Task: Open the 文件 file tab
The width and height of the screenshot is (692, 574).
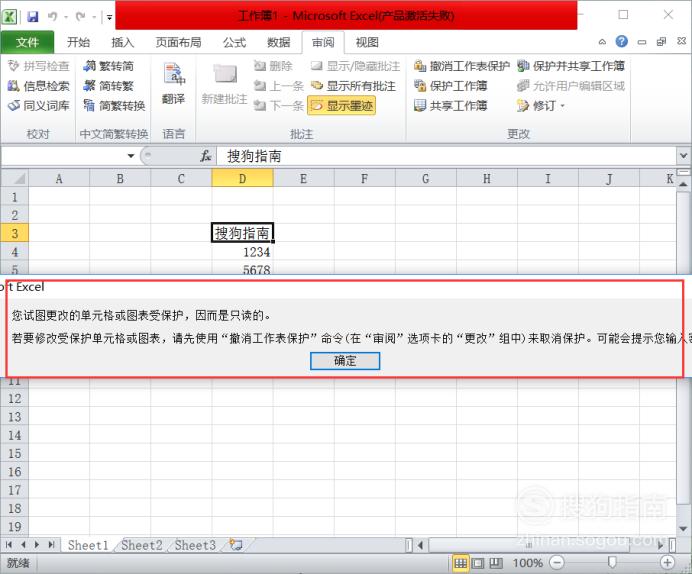Action: coord(27,42)
